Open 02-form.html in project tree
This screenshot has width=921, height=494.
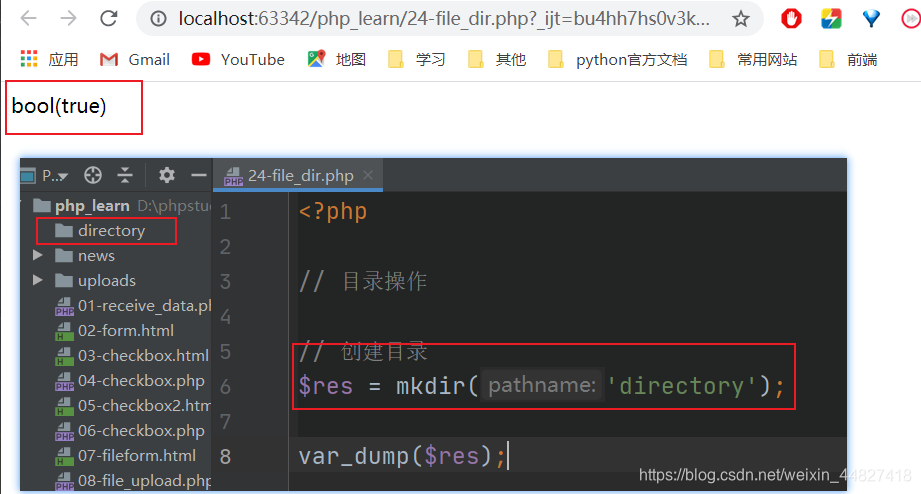point(115,330)
